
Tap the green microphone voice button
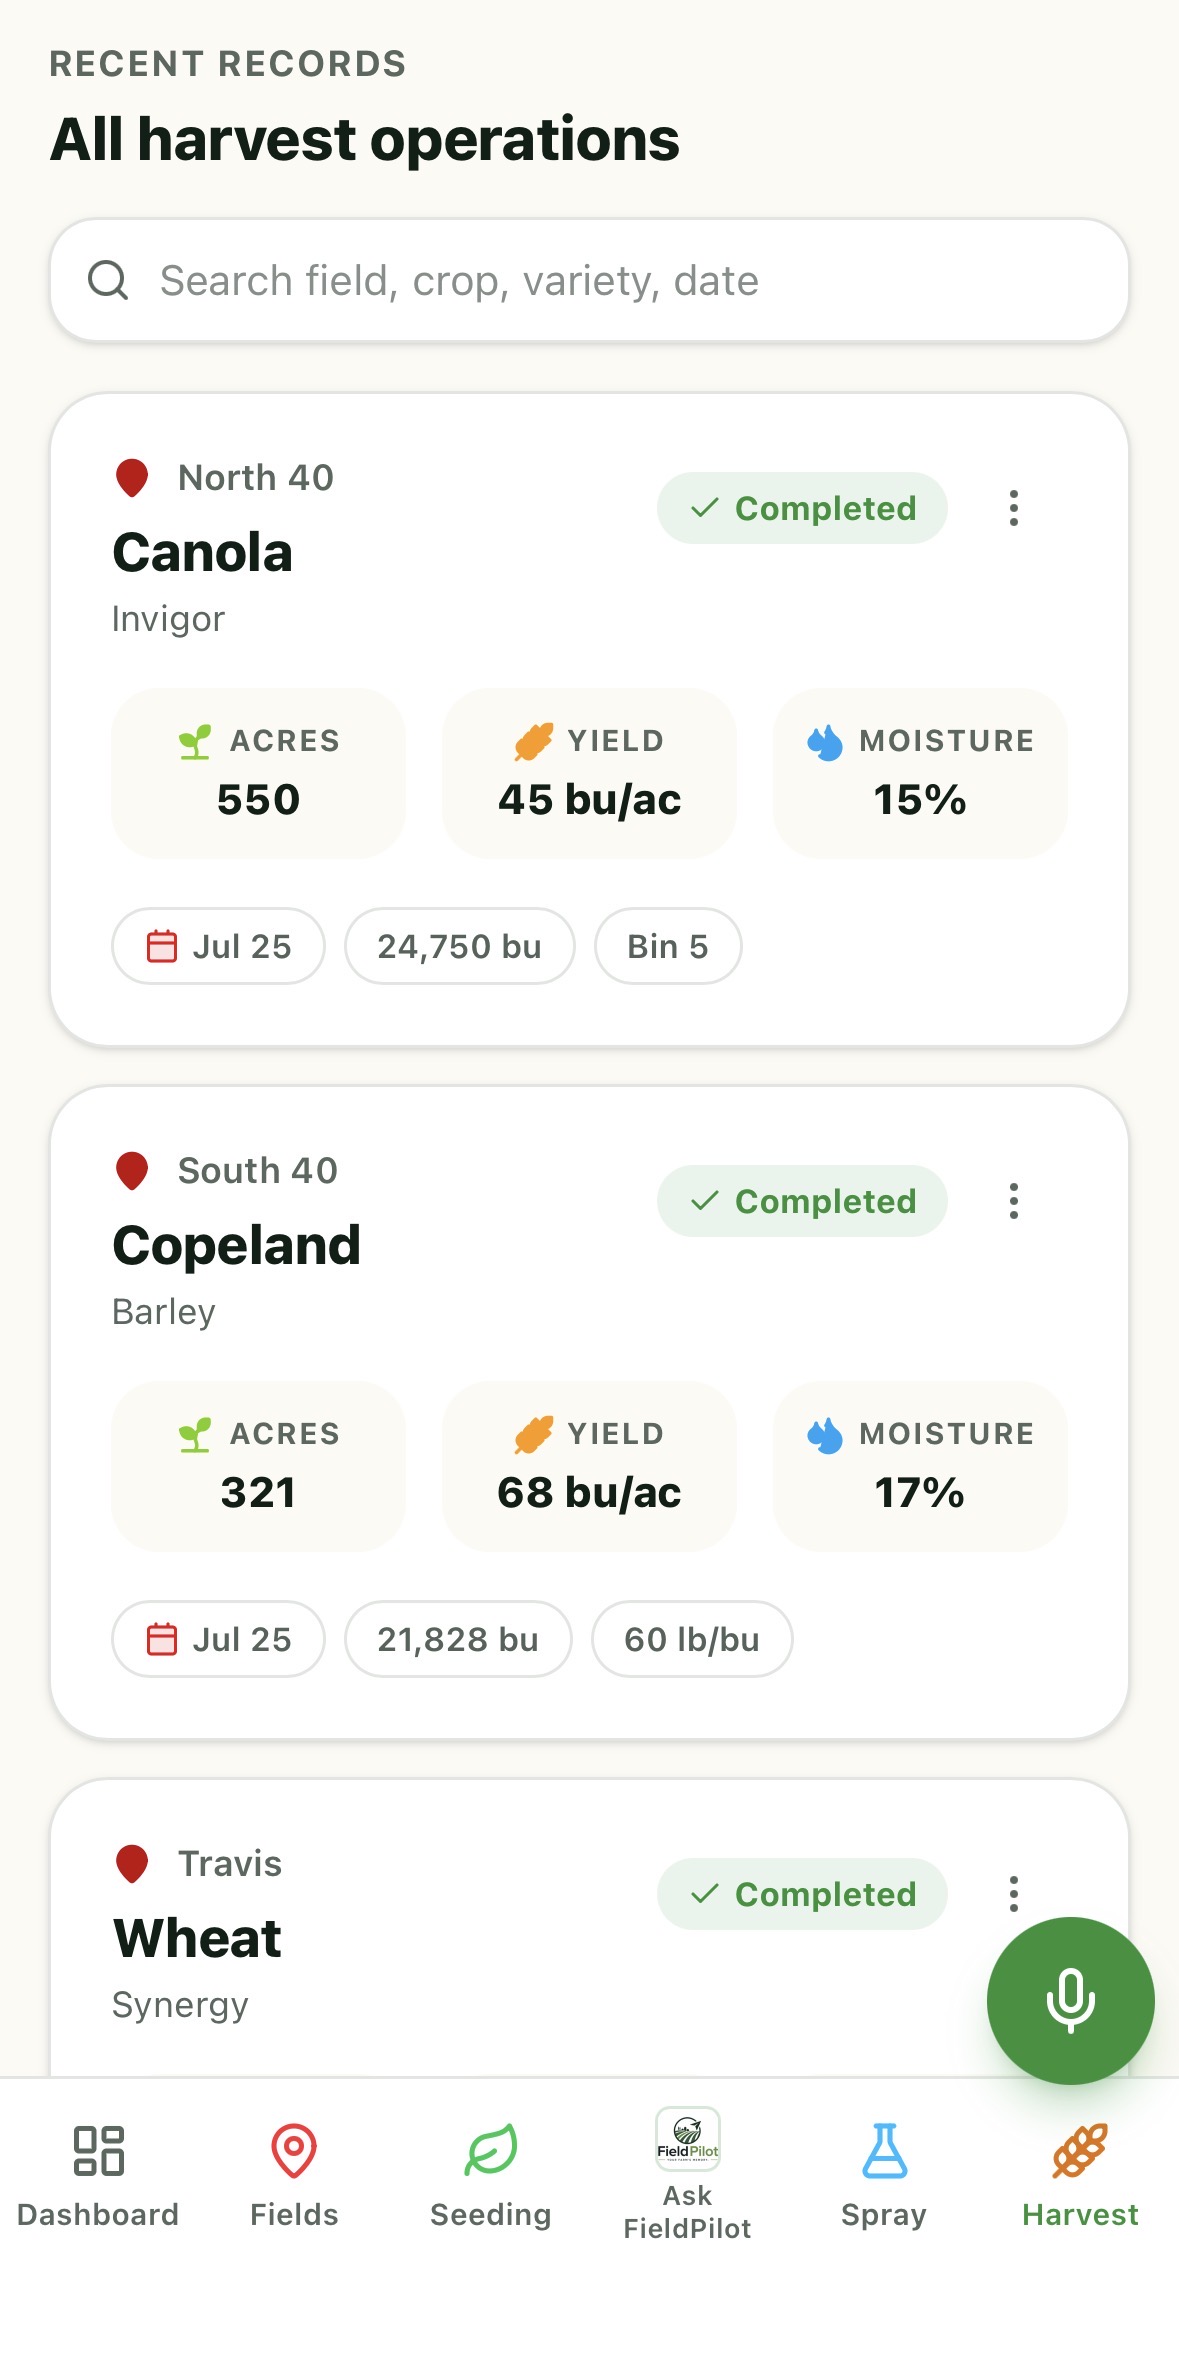1070,2000
